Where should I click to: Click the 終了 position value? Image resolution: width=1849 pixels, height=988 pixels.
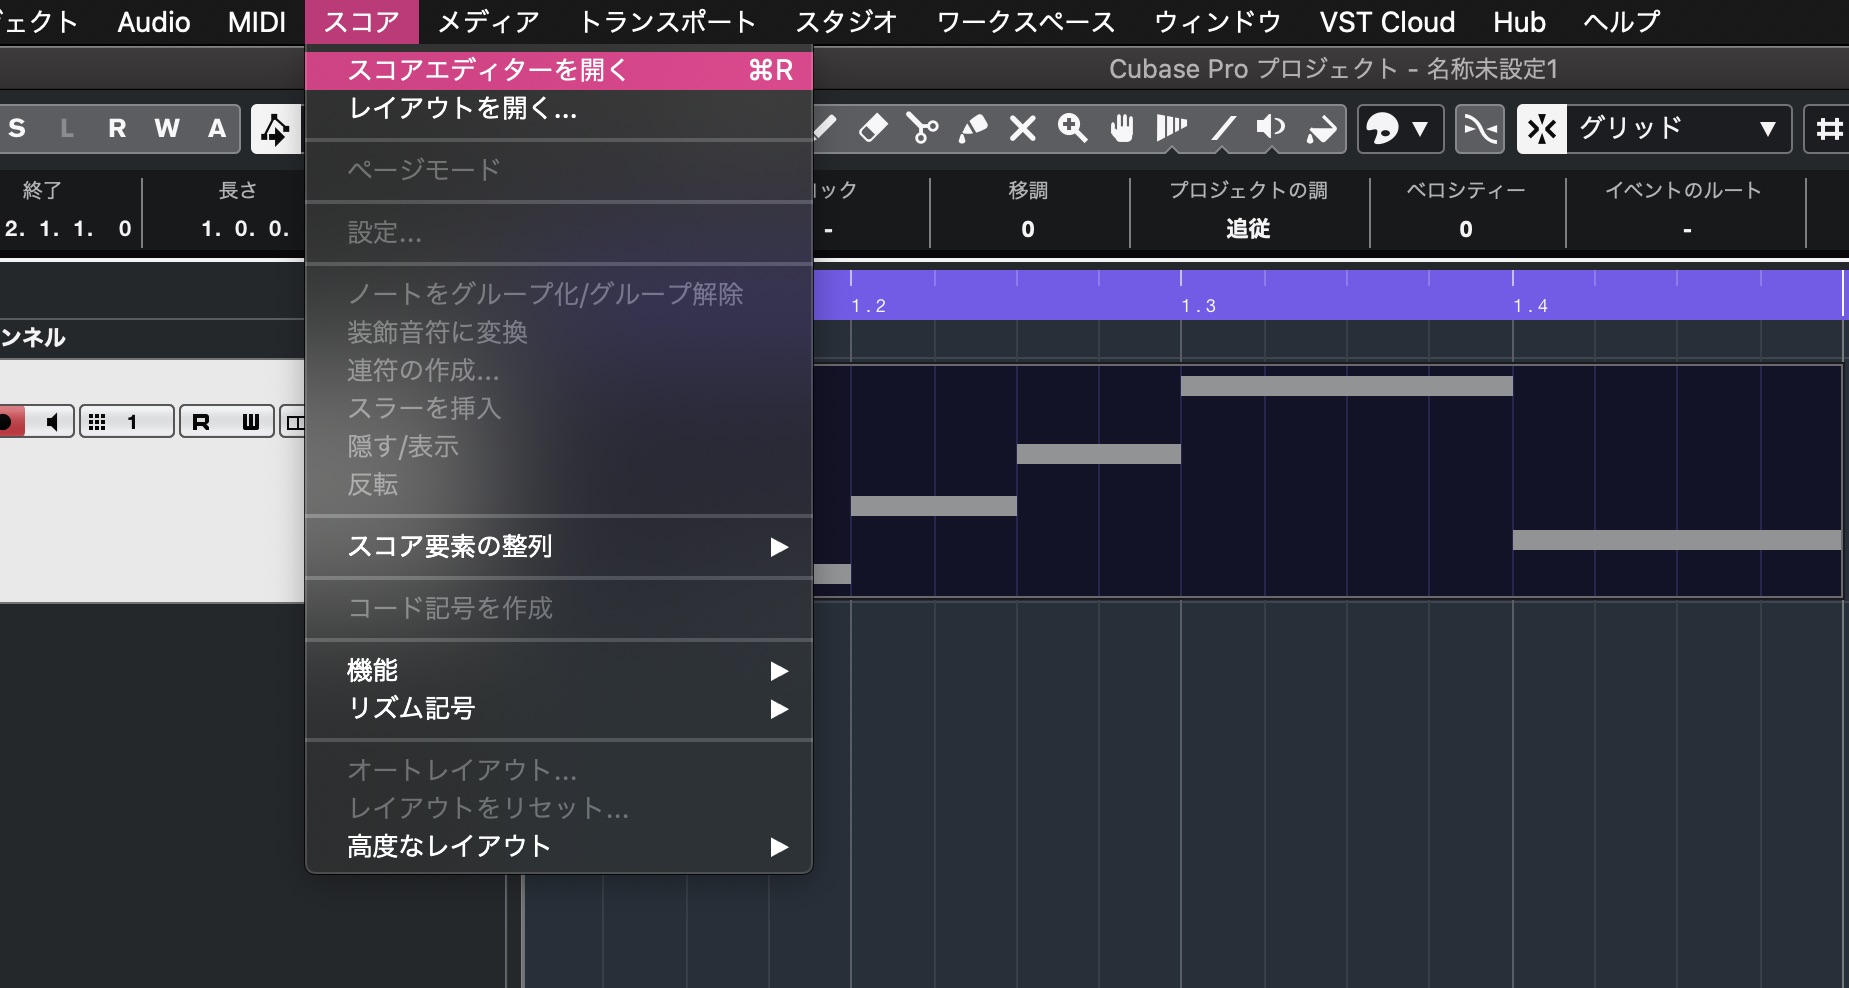coord(68,229)
